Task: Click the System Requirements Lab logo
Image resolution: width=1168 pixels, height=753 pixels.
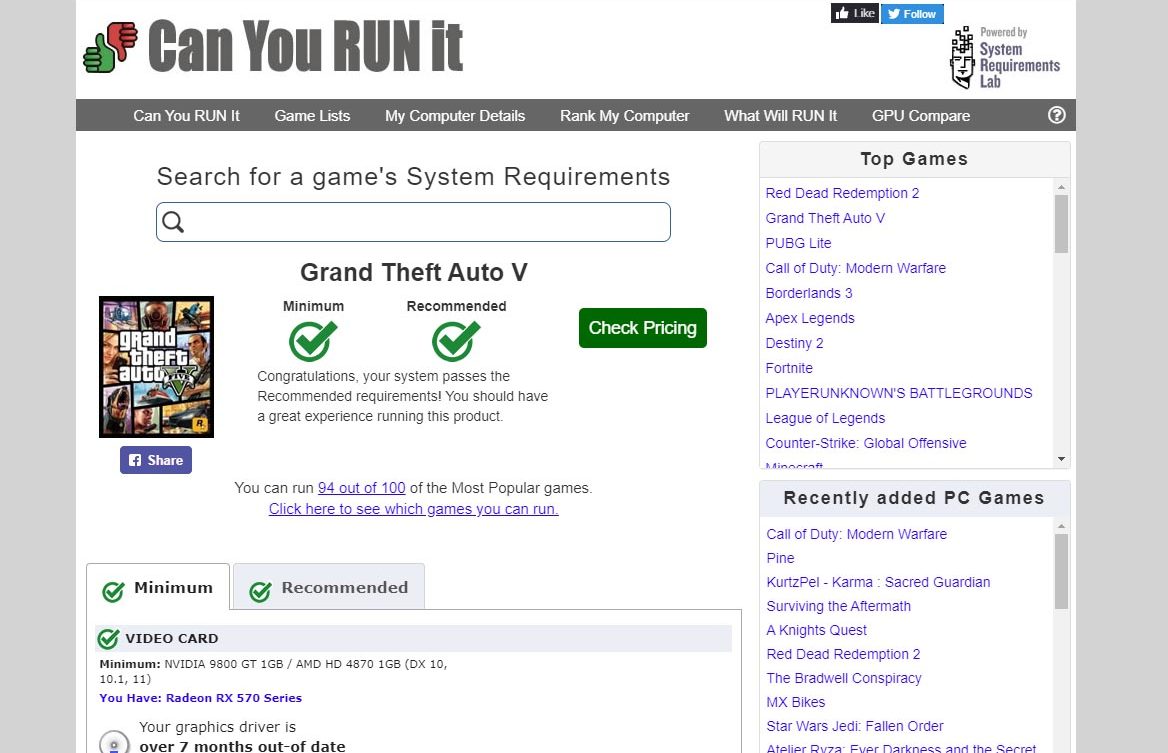Action: pyautogui.click(x=1004, y=57)
